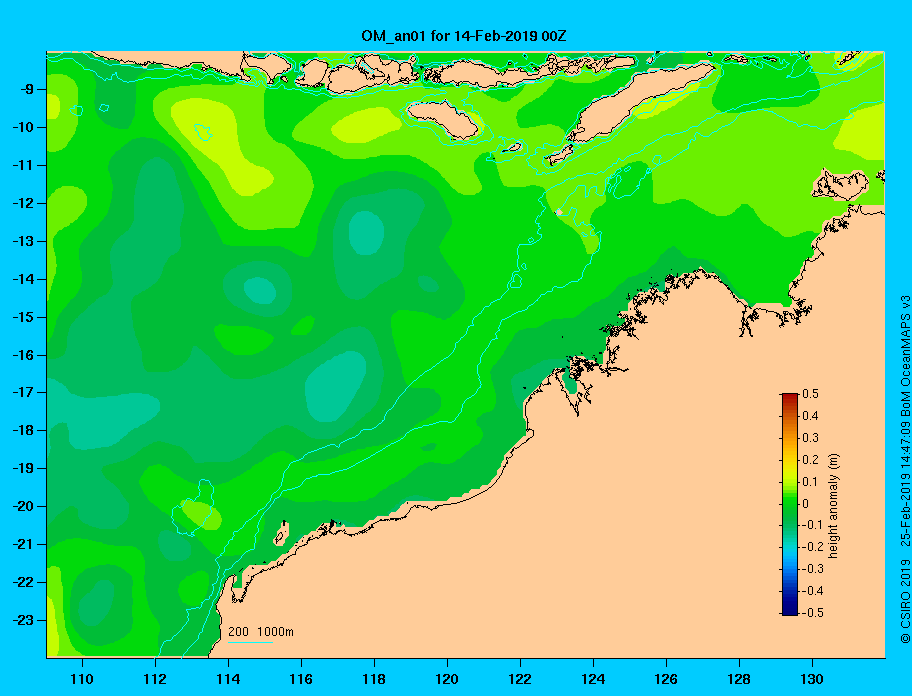
Task: Click the latitude axis label "-23"
Action: click(23, 620)
